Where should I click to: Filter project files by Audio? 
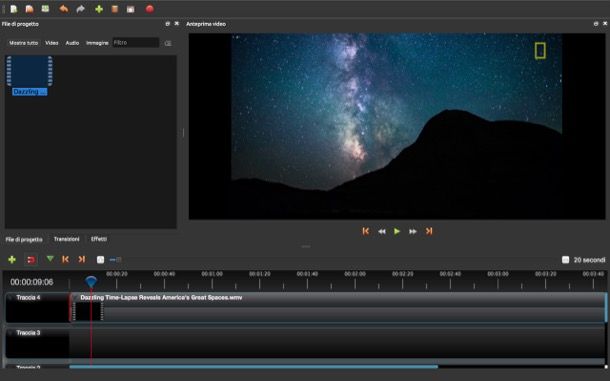click(x=72, y=43)
